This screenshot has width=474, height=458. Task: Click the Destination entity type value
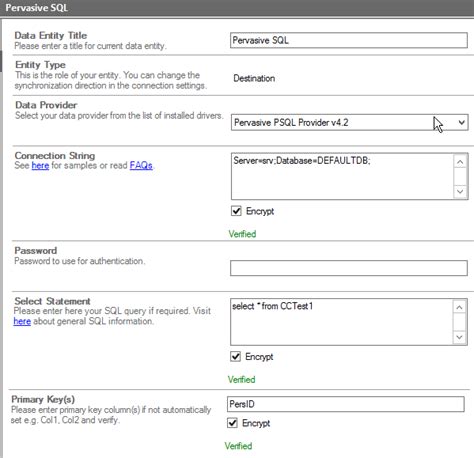click(x=254, y=78)
